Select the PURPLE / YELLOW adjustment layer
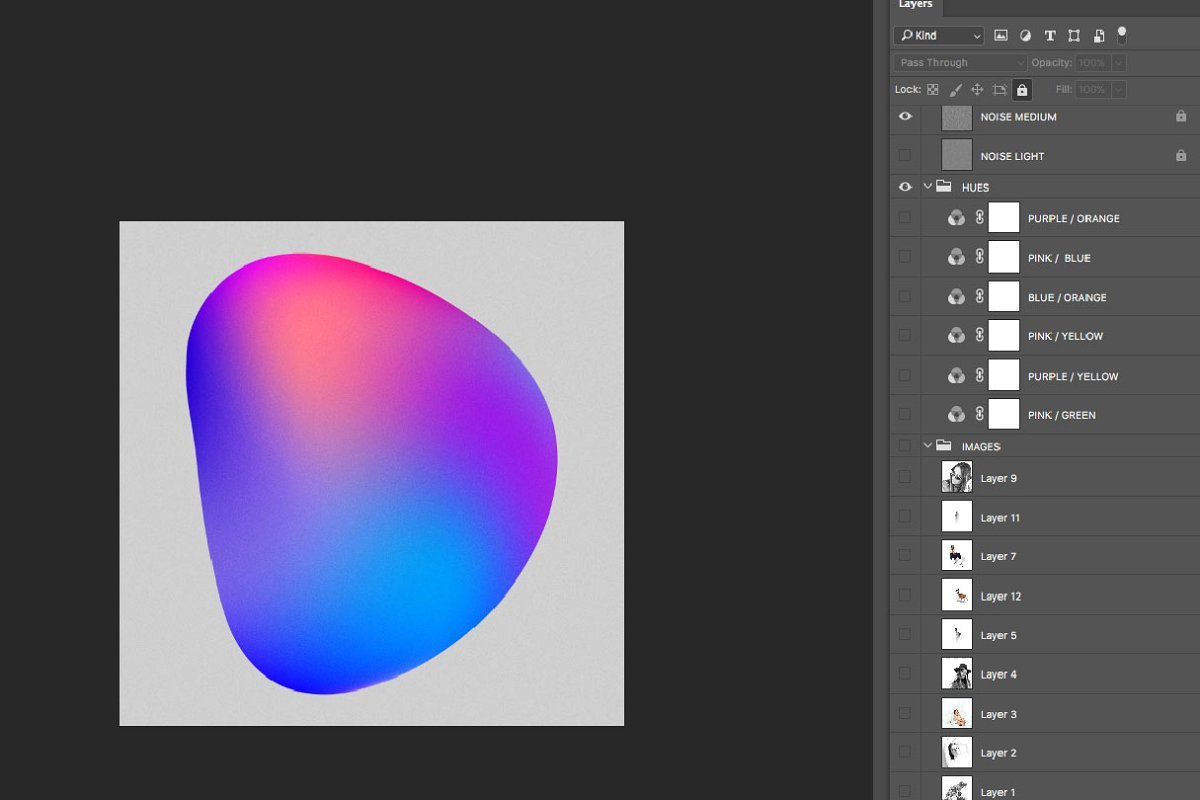The width and height of the screenshot is (1200, 800). (x=1073, y=376)
